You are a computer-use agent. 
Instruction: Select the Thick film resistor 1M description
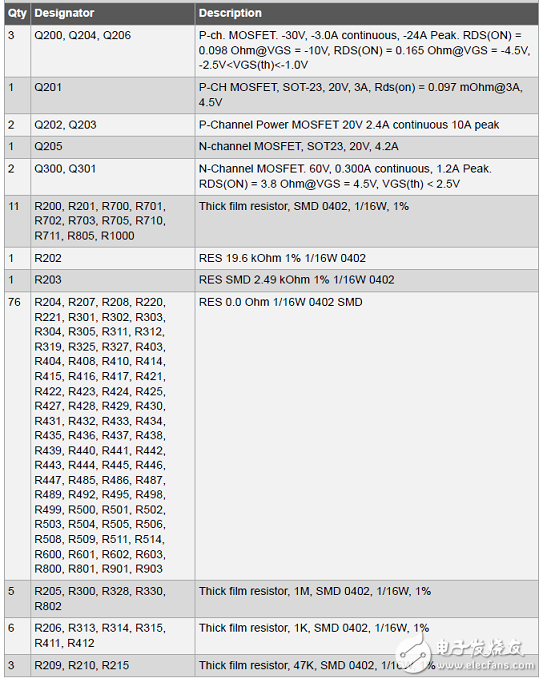tap(315, 592)
